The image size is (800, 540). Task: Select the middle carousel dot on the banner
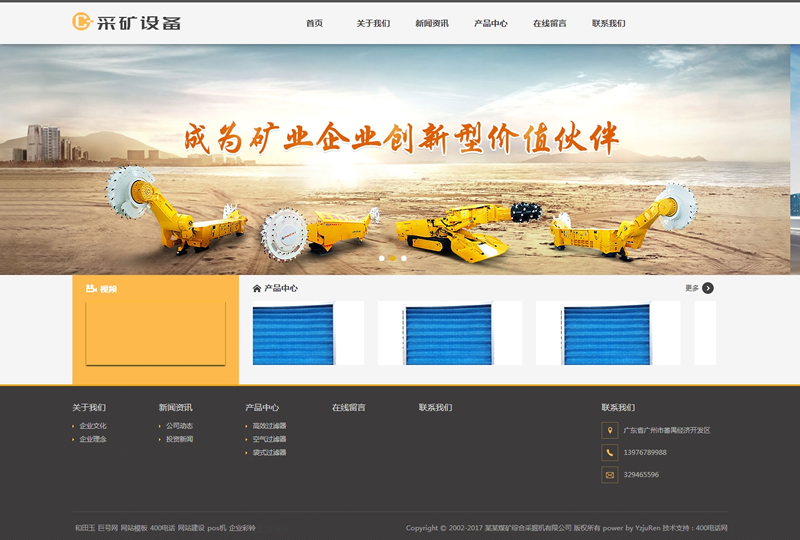[392, 258]
